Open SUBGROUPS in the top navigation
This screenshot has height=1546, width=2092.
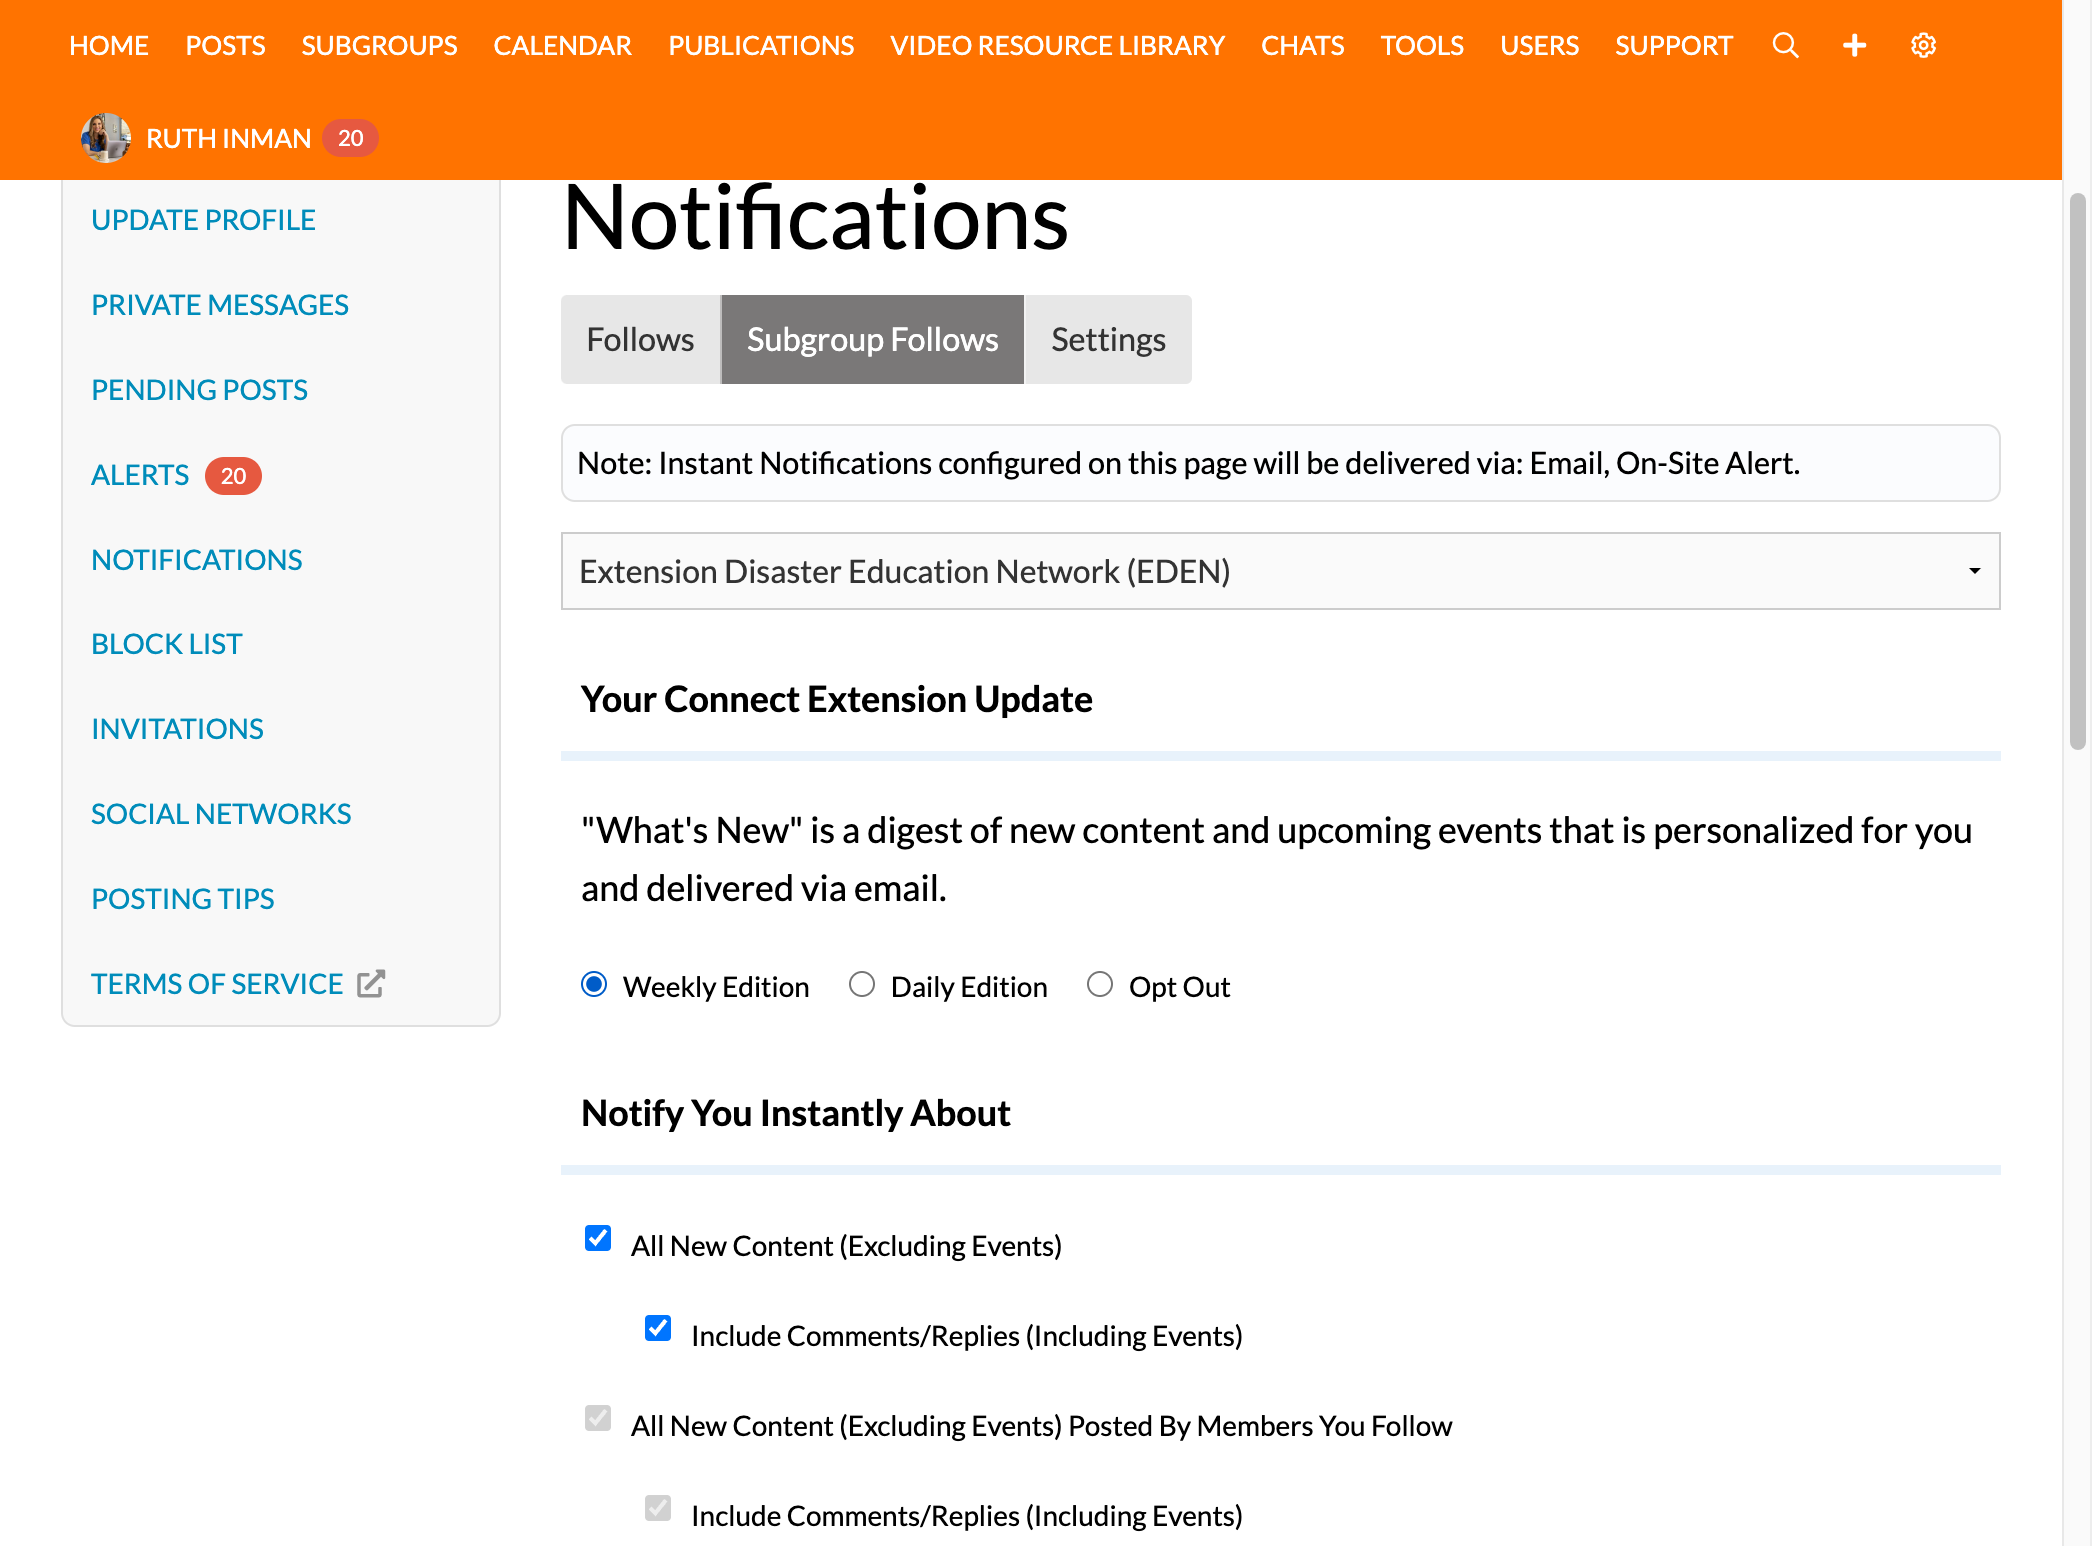coord(379,46)
